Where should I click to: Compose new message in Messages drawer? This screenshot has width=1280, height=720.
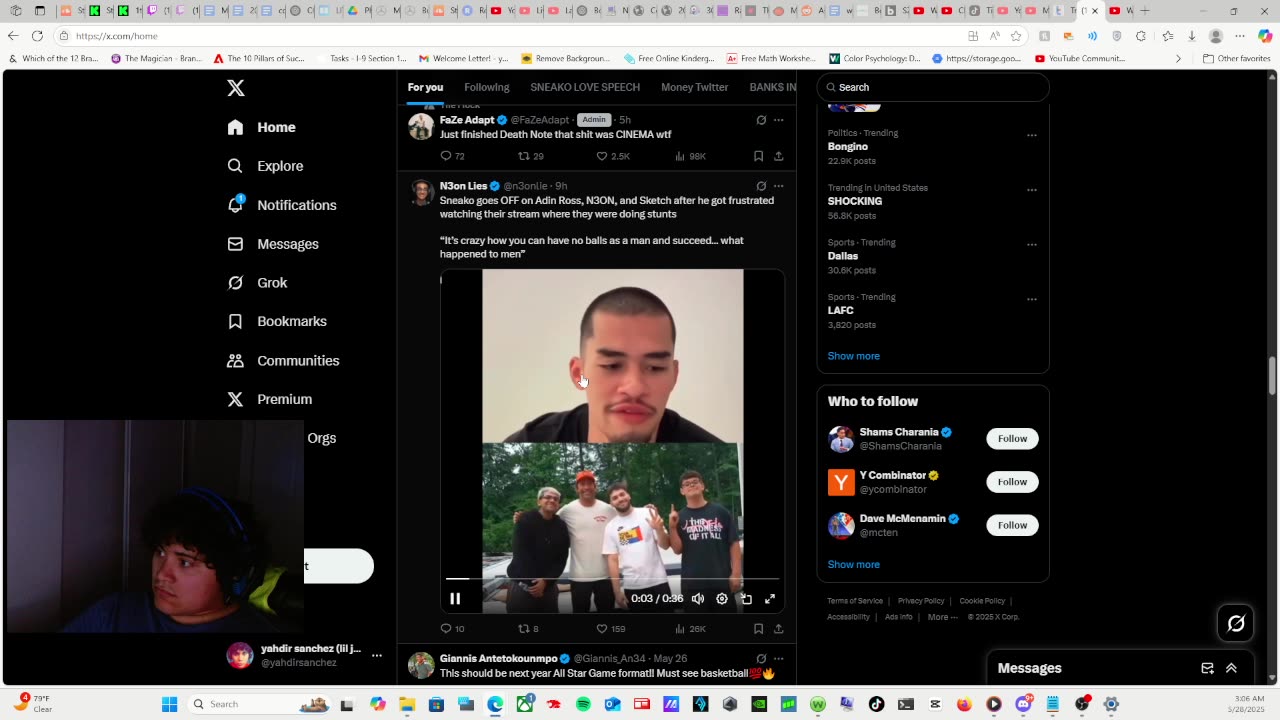coord(1208,668)
